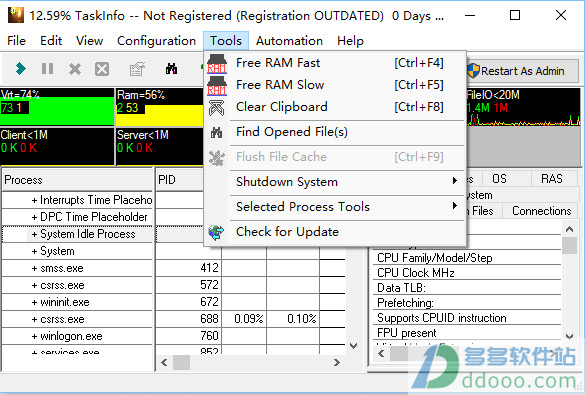This screenshot has width=585, height=395.
Task: Click the Restart As Admin button
Action: pyautogui.click(x=522, y=71)
